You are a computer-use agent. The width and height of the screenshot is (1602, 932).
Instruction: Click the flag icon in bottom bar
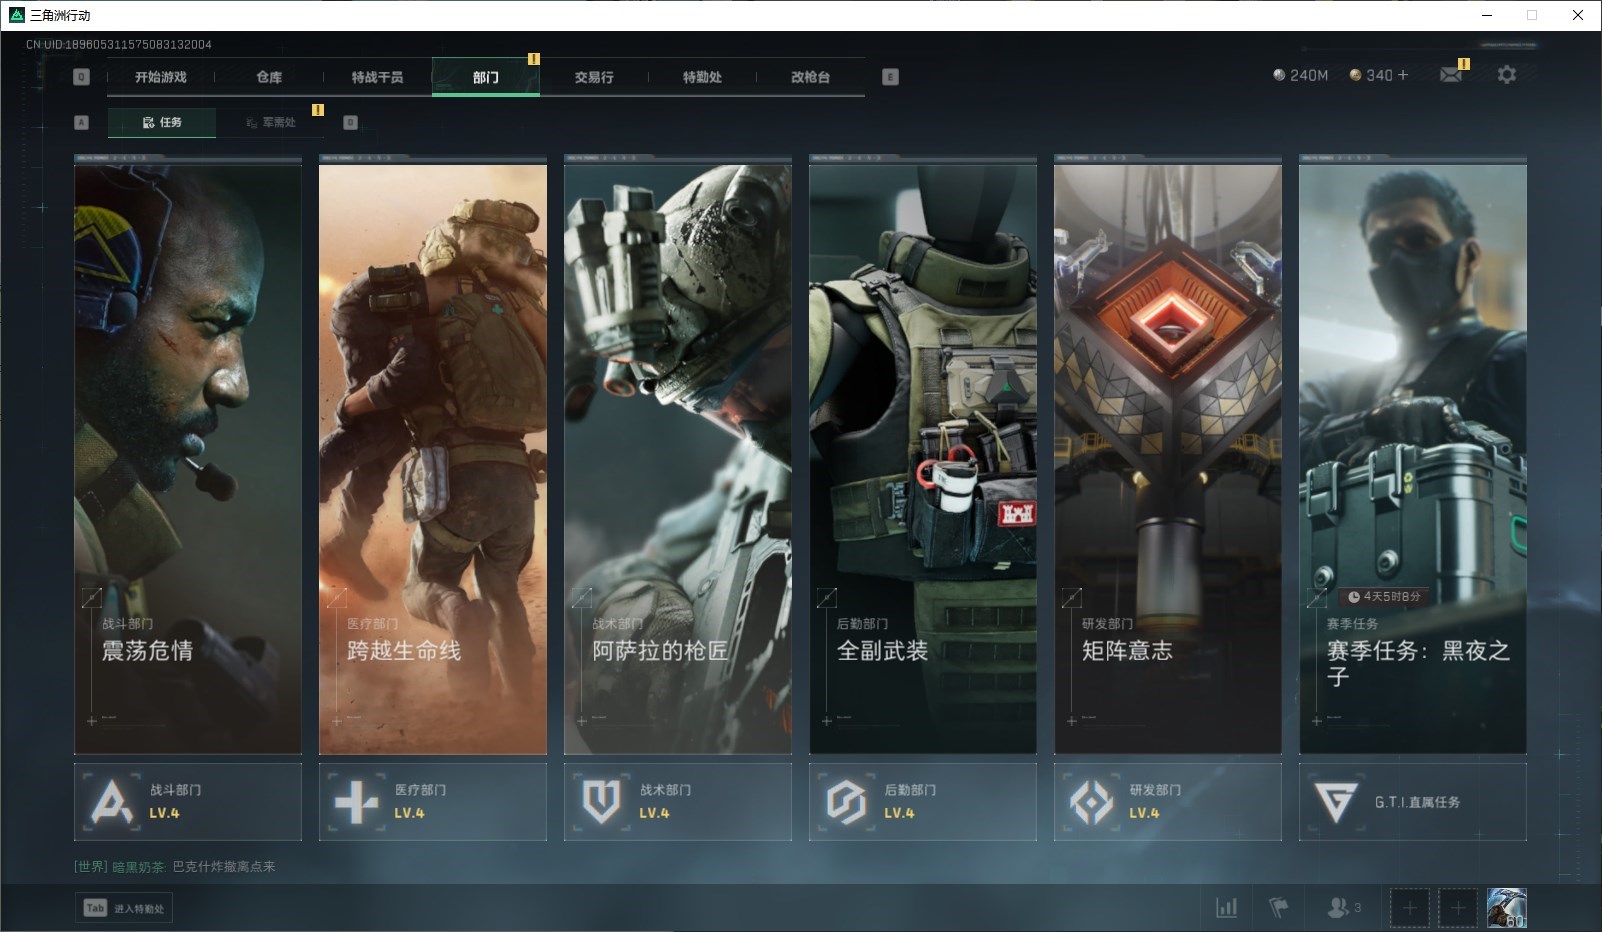(x=1278, y=908)
